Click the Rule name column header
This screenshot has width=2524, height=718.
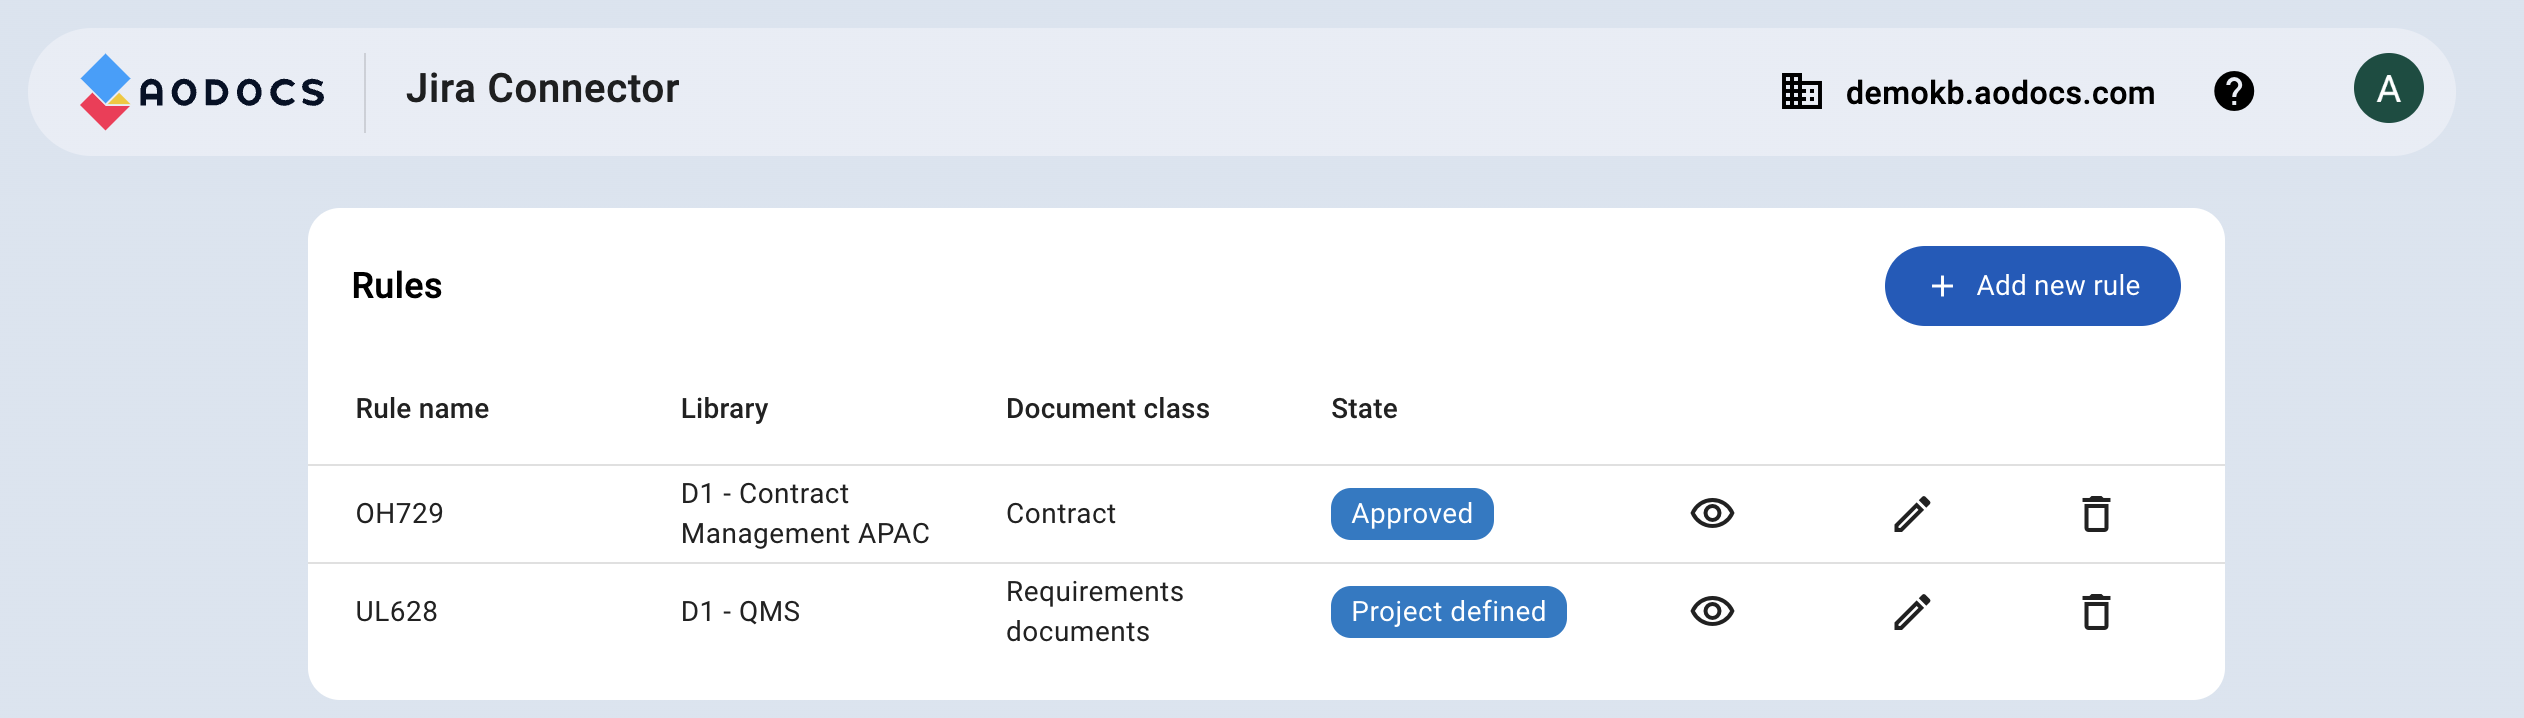(422, 409)
